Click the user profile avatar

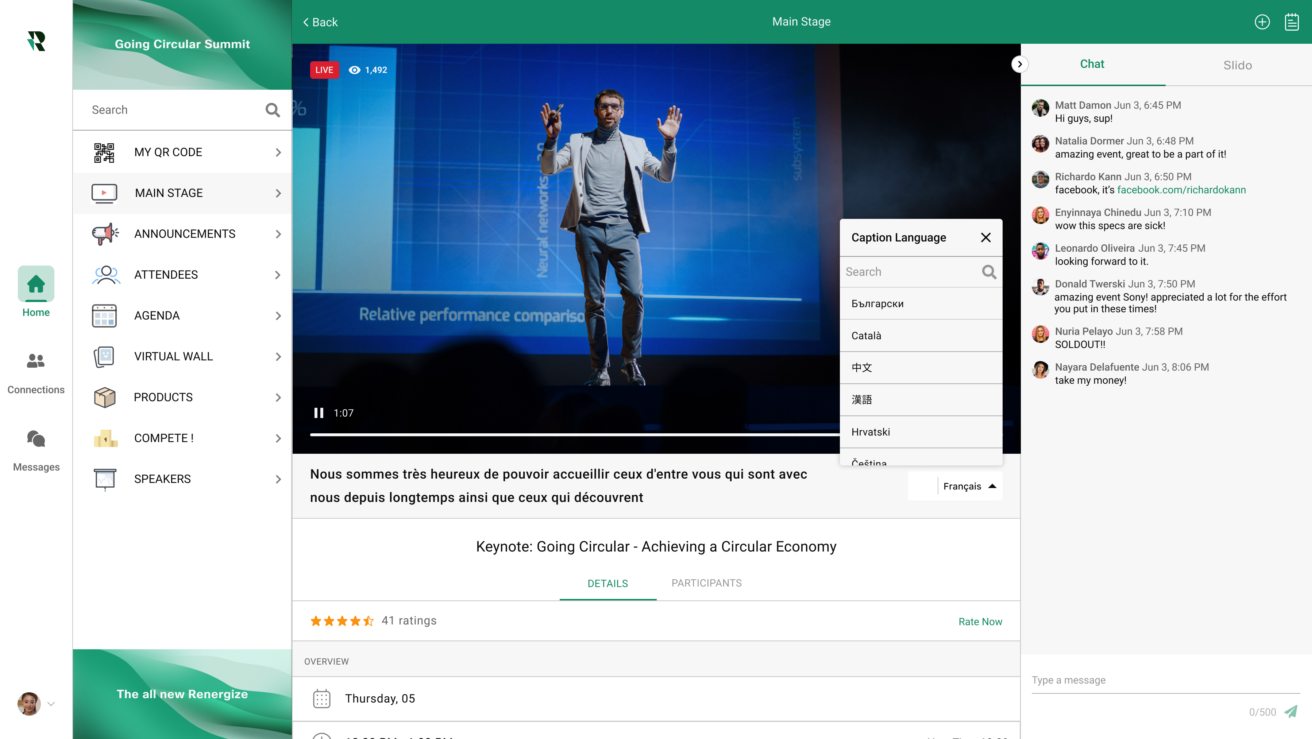29,704
